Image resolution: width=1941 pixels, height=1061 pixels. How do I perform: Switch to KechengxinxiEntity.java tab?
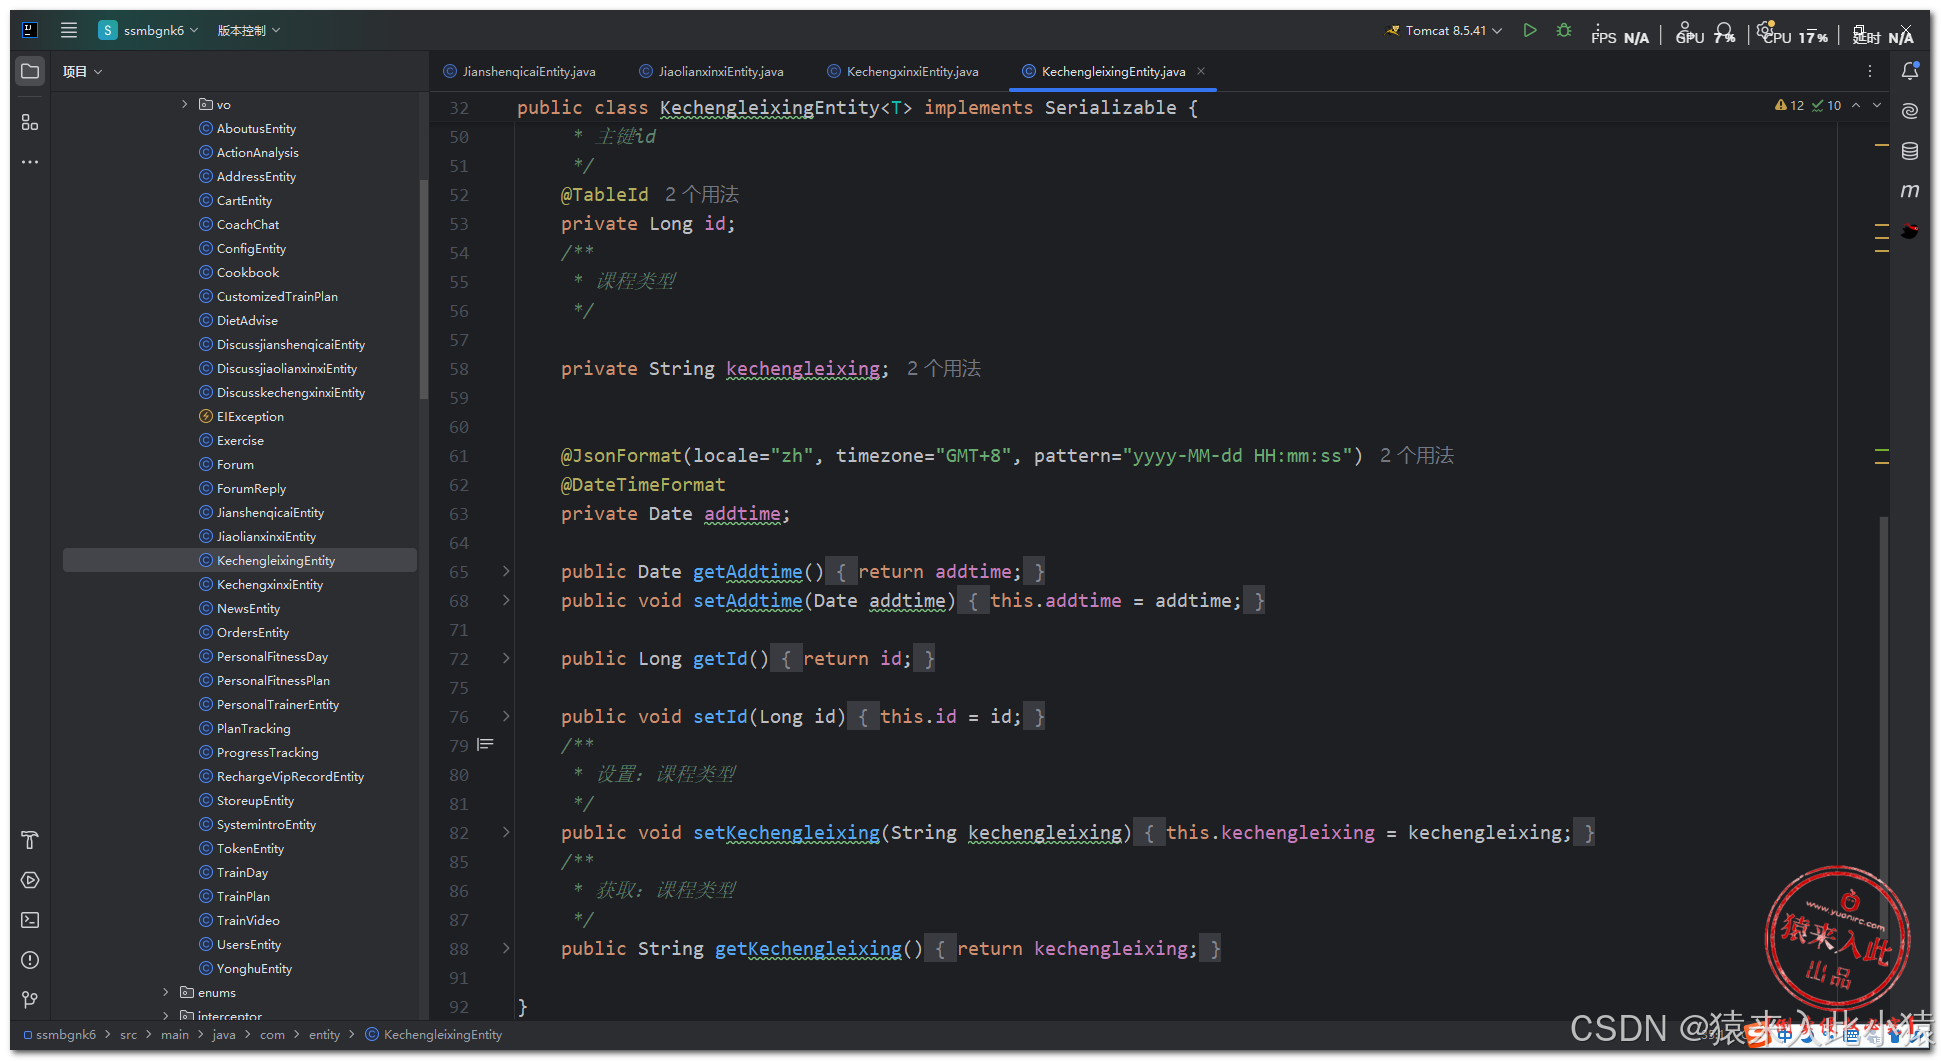click(903, 71)
